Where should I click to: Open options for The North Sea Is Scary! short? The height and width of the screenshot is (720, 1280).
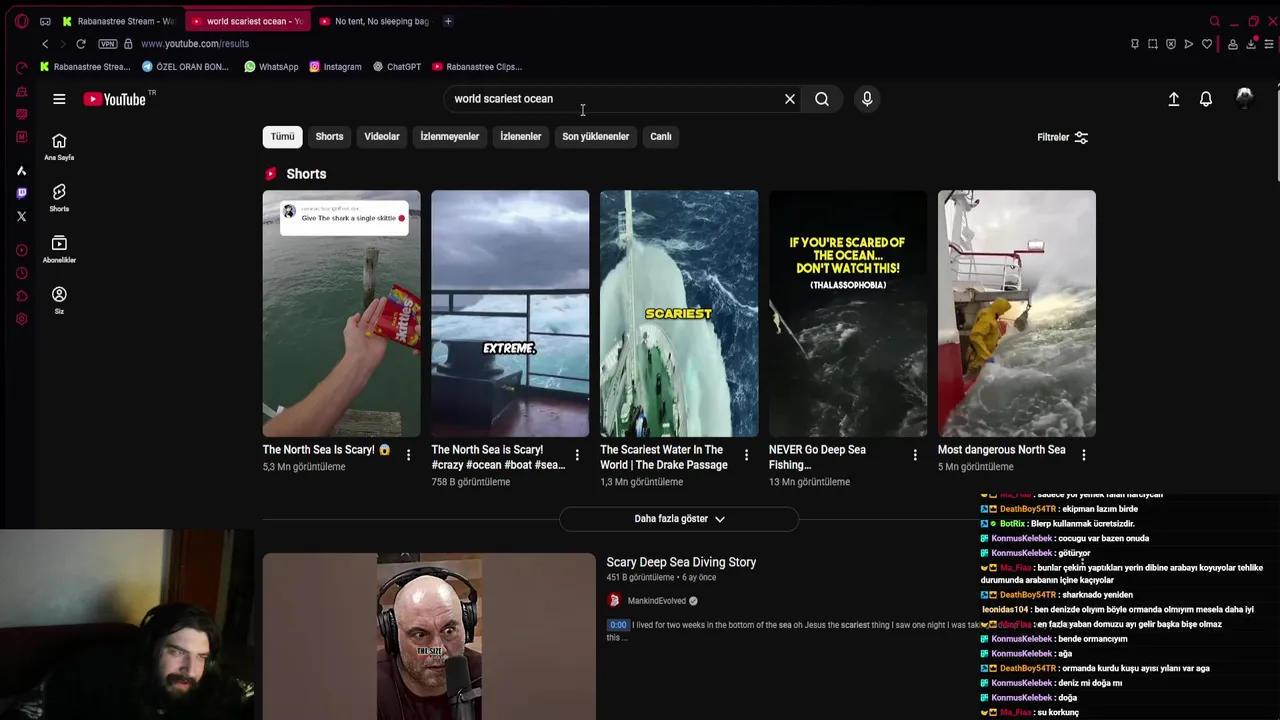point(408,455)
